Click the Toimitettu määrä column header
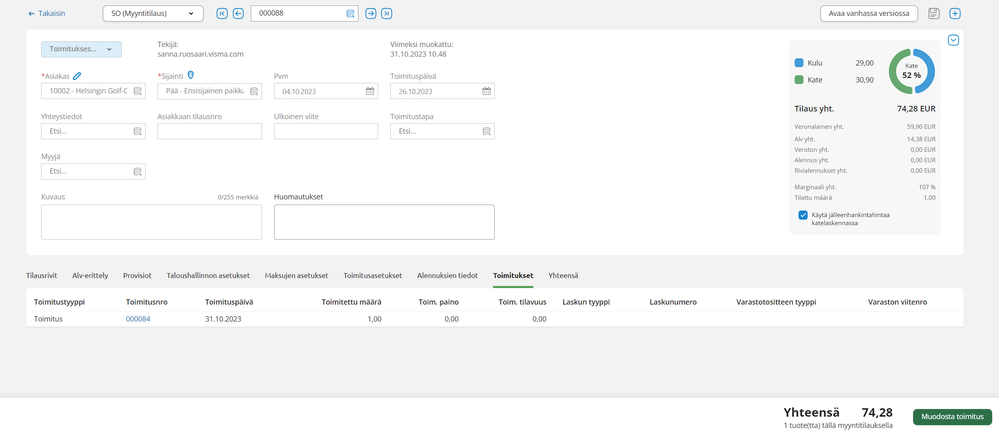The width and height of the screenshot is (999, 433). click(x=352, y=302)
